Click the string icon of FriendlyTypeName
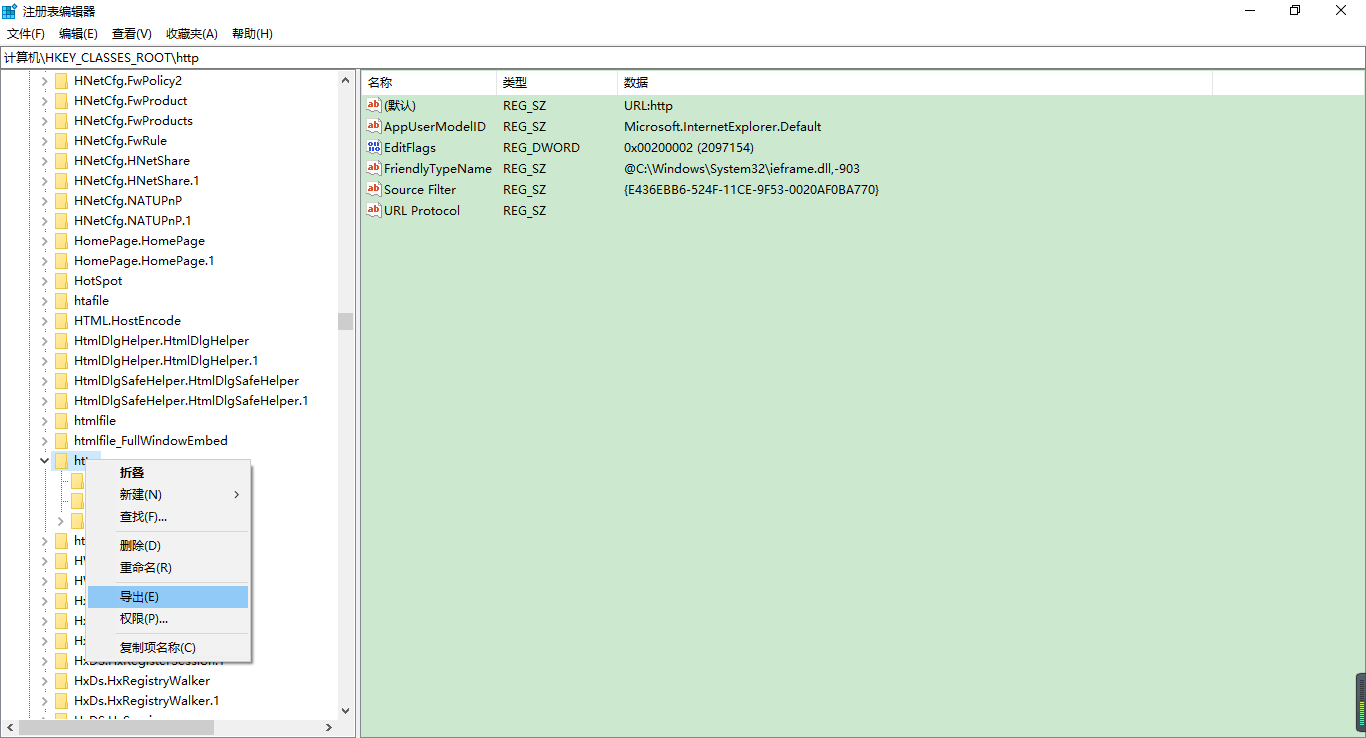Image resolution: width=1366 pixels, height=738 pixels. click(x=375, y=168)
